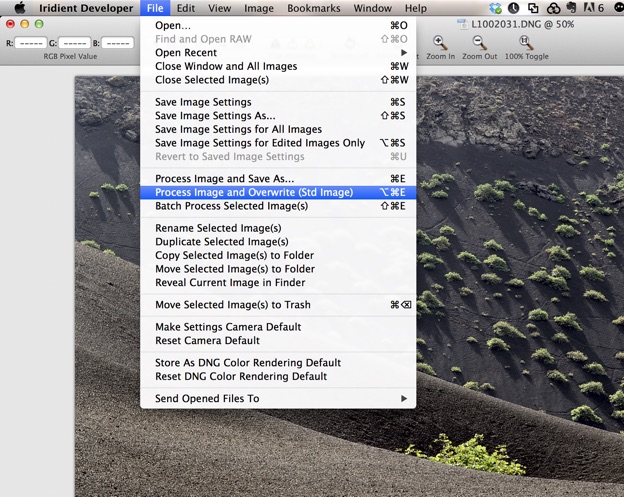Click the L1002031.DNG document icon in title bar
The width and height of the screenshot is (624, 497).
click(x=462, y=24)
